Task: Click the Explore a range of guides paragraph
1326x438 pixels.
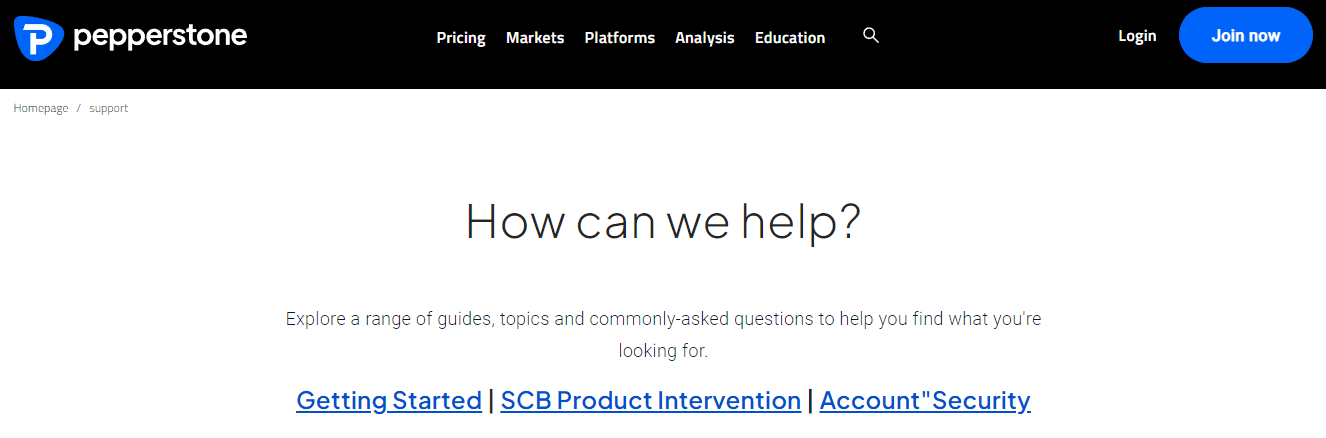Action: [663, 335]
